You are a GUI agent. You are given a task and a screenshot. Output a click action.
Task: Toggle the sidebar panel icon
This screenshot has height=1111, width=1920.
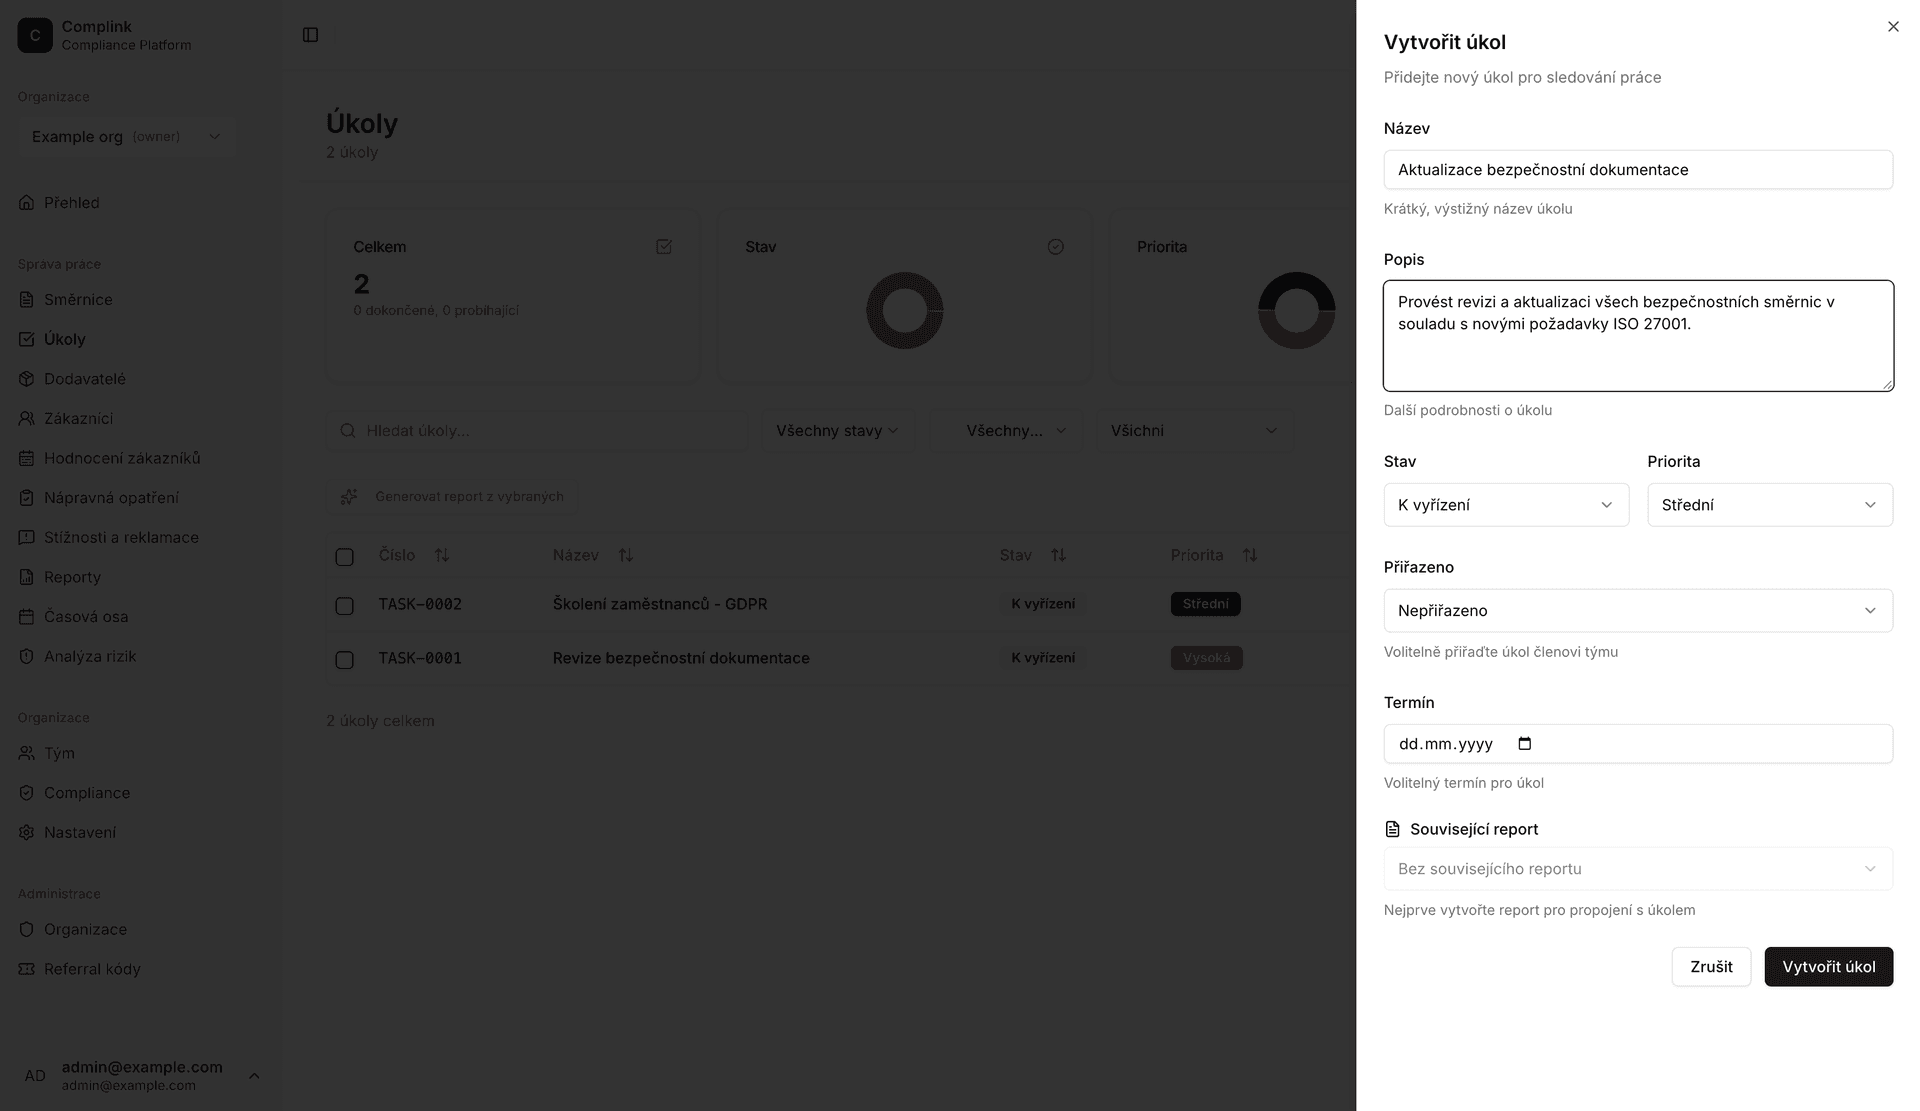[x=310, y=35]
